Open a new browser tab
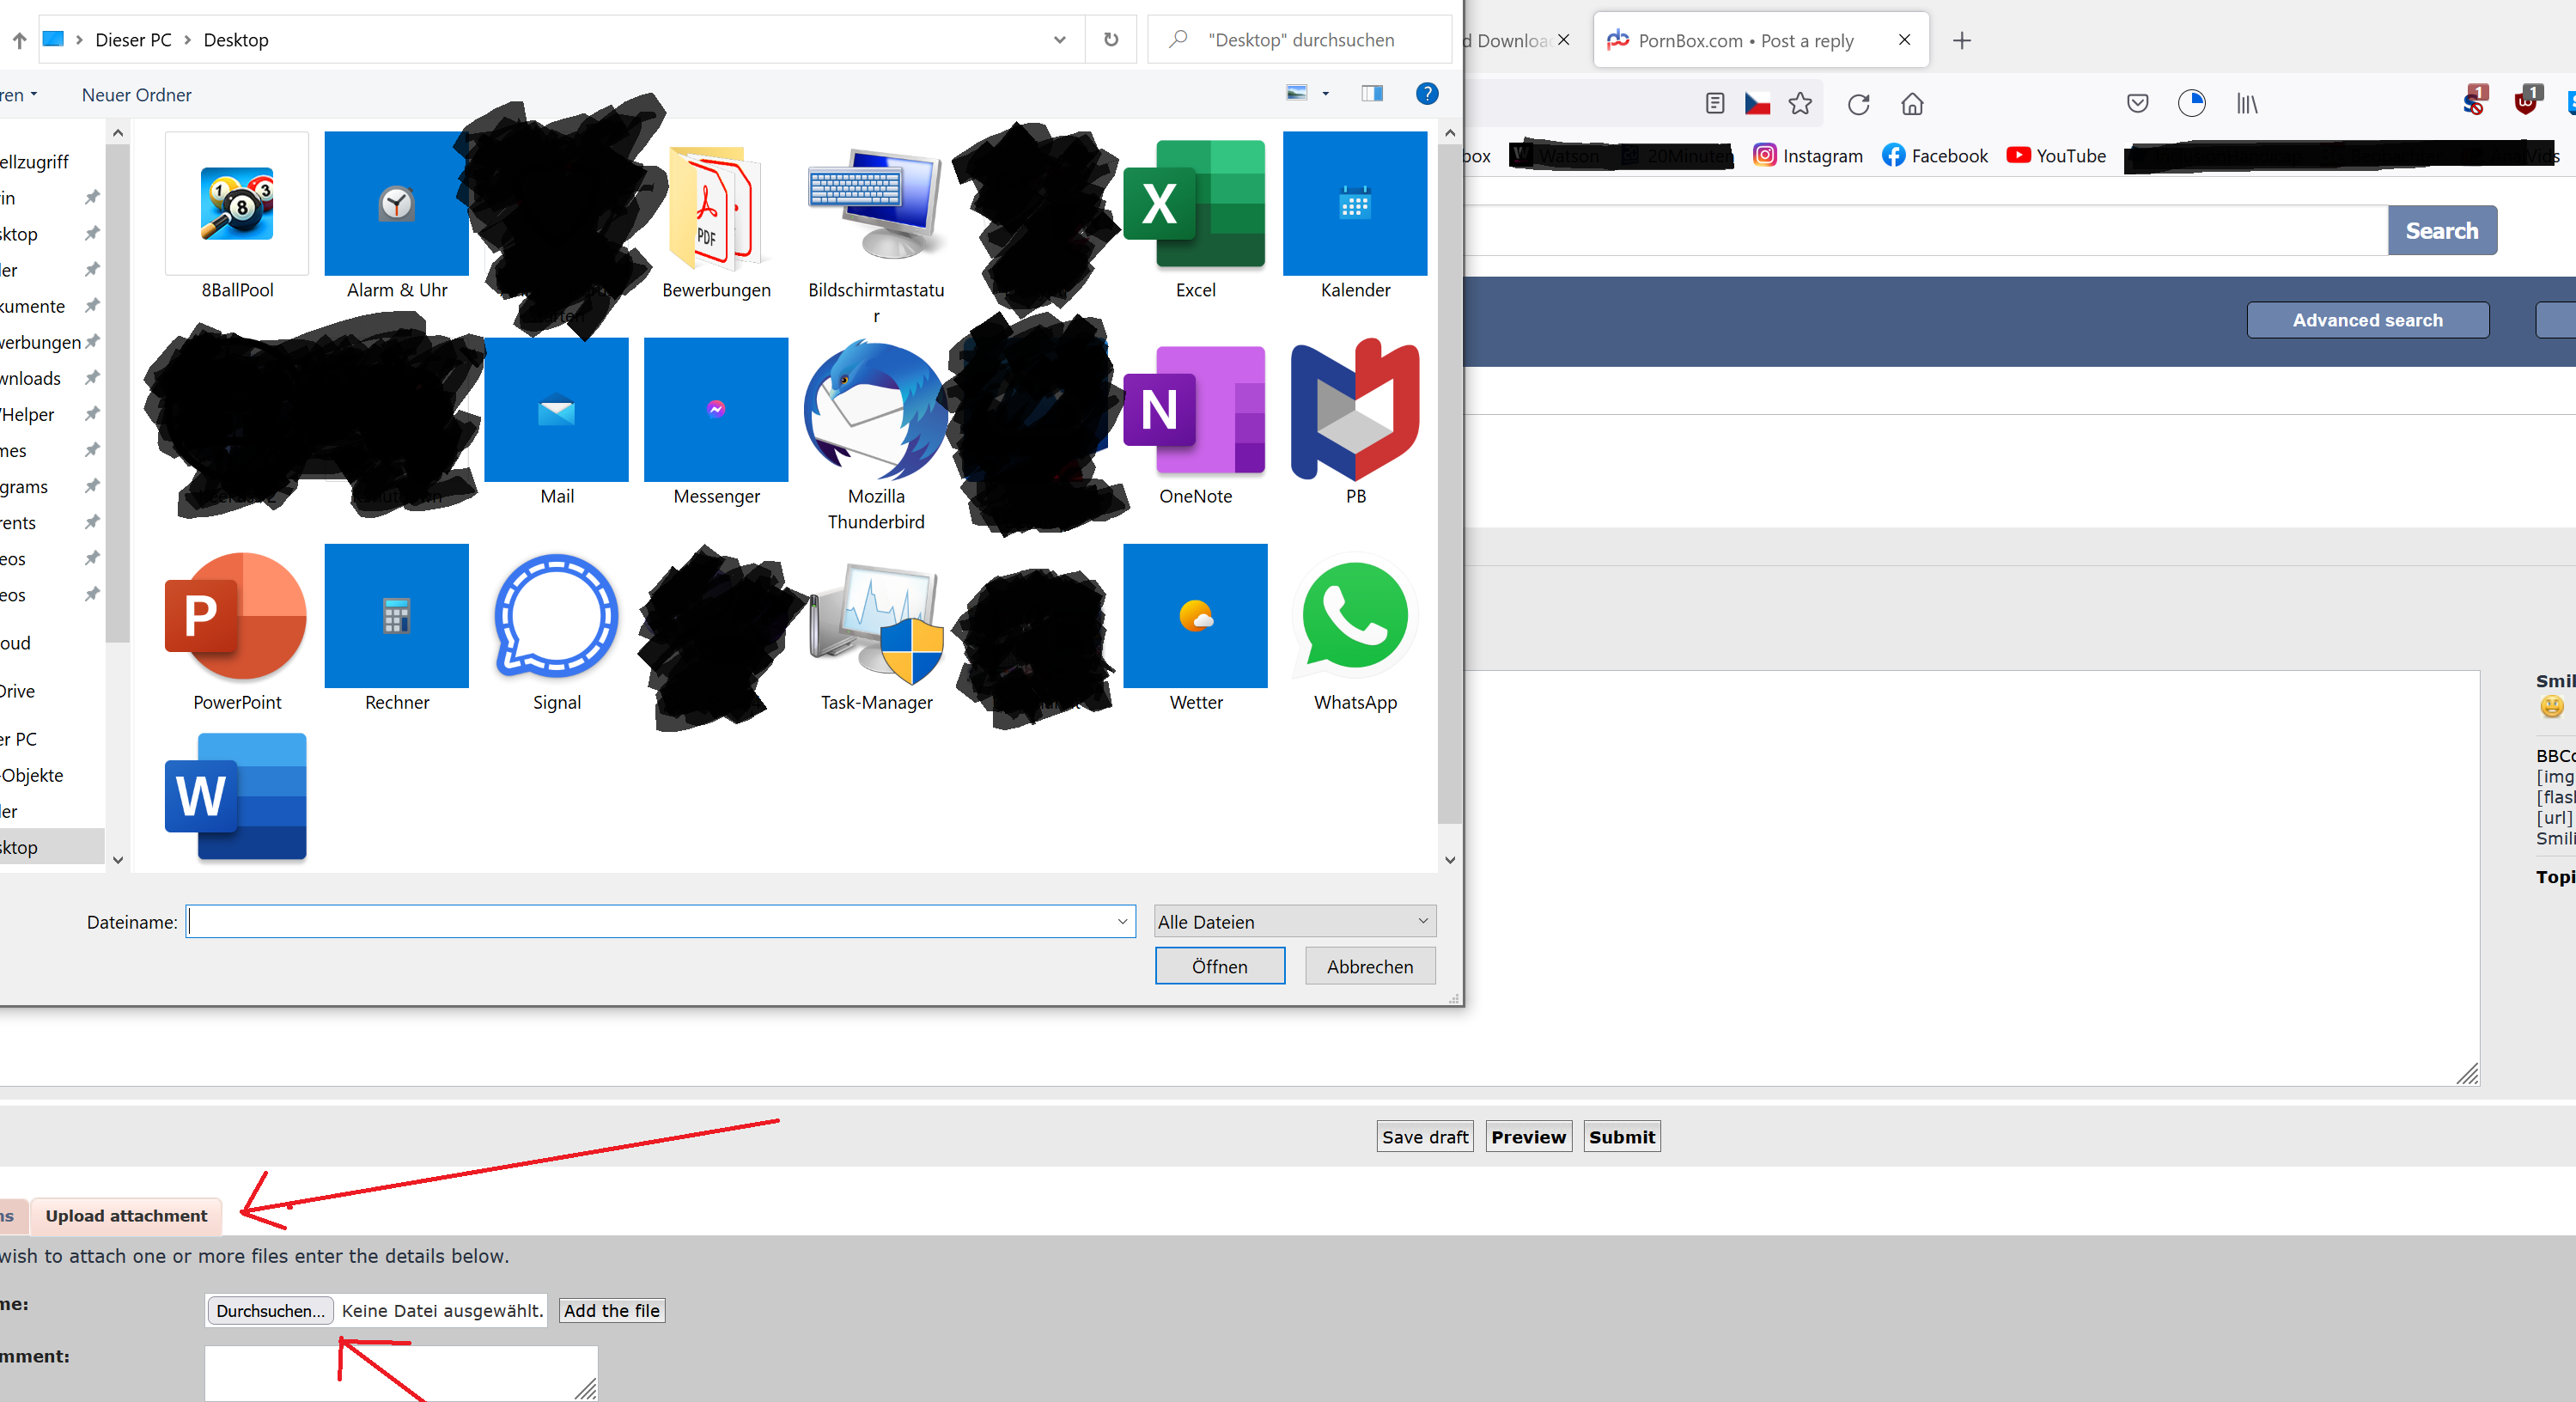 tap(1962, 40)
